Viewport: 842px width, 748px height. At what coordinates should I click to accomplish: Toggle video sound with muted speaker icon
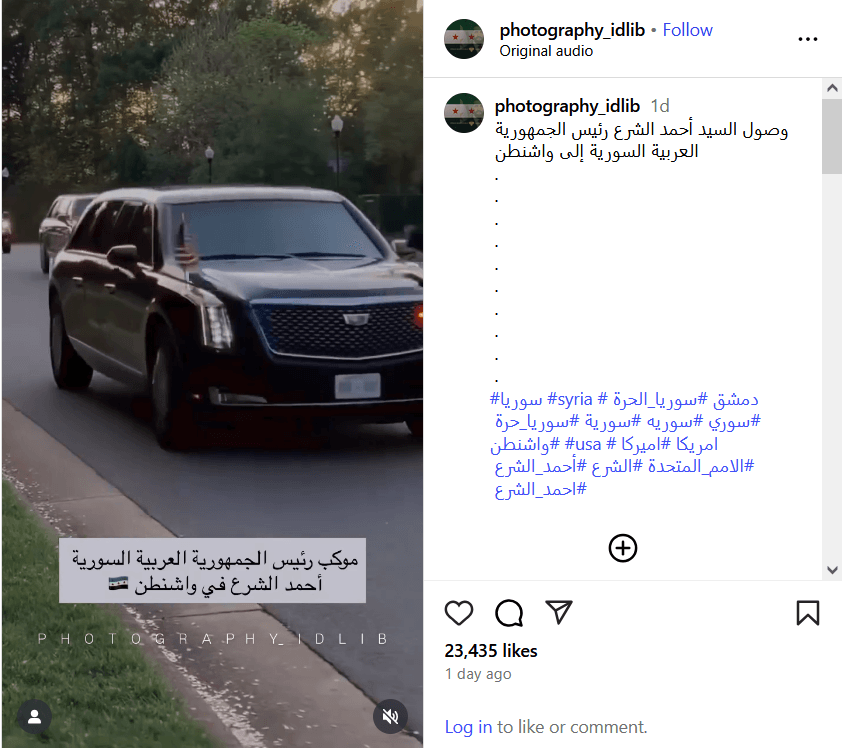(390, 716)
